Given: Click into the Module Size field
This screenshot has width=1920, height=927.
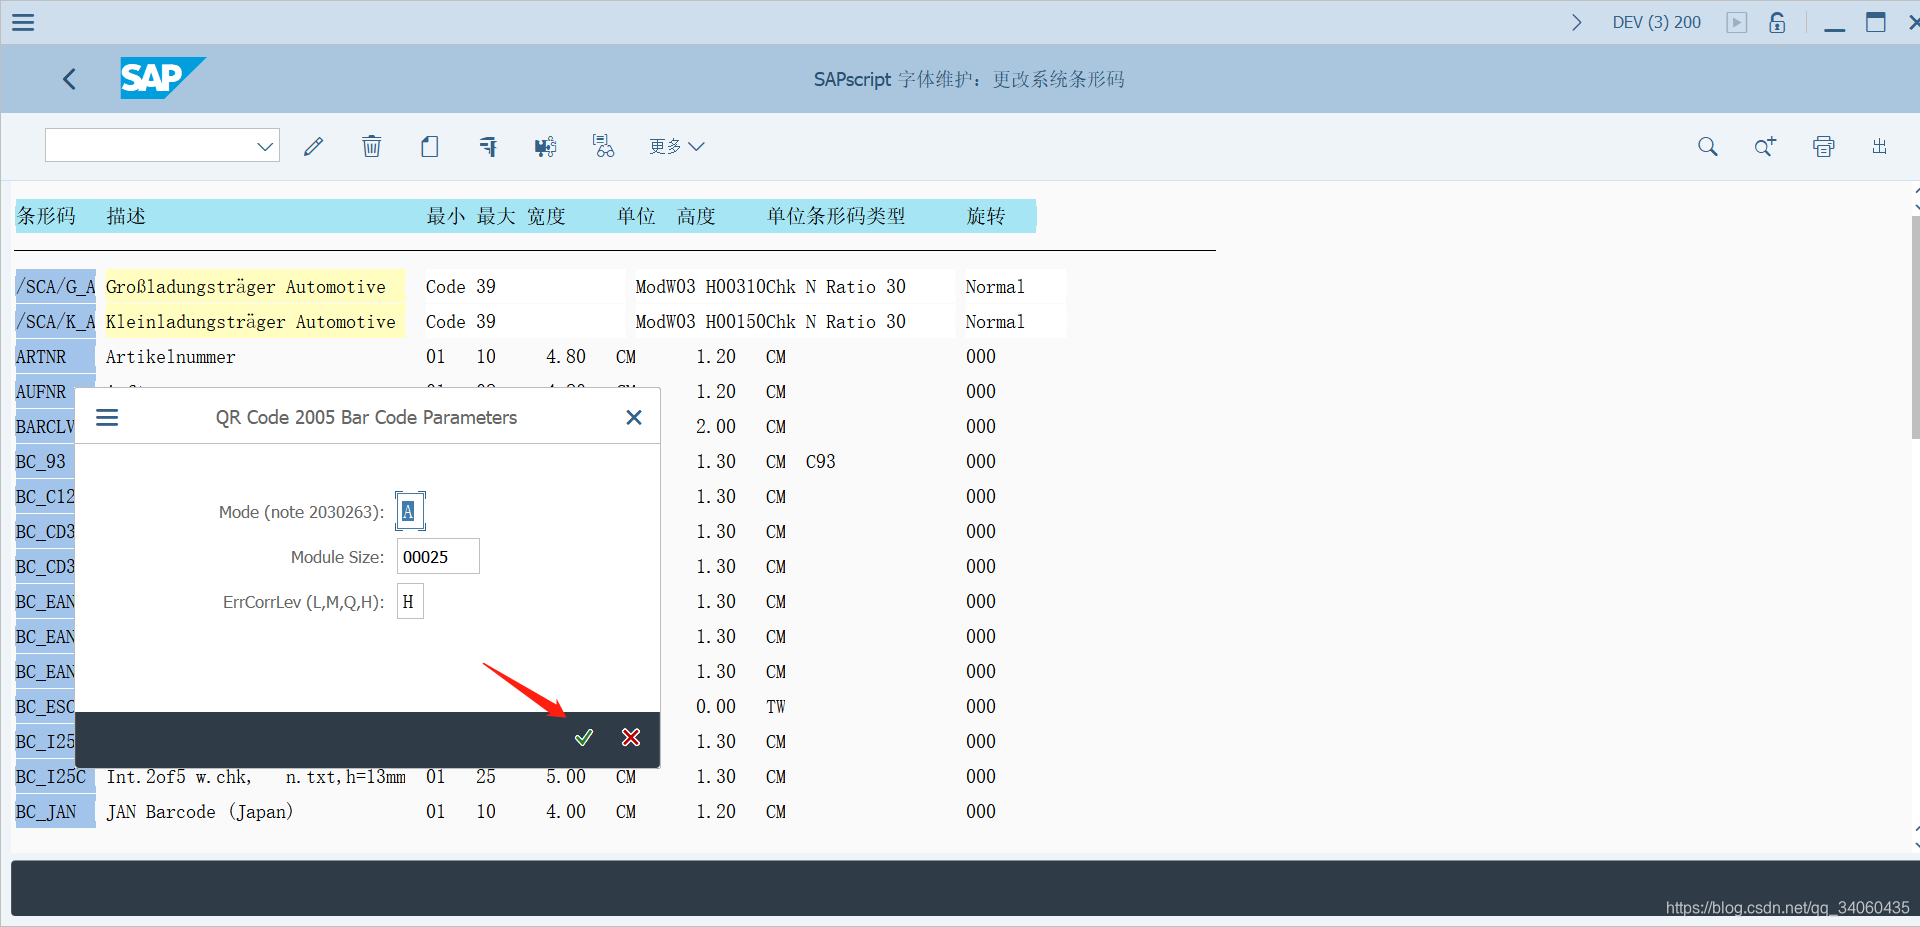Looking at the screenshot, I should tap(438, 557).
